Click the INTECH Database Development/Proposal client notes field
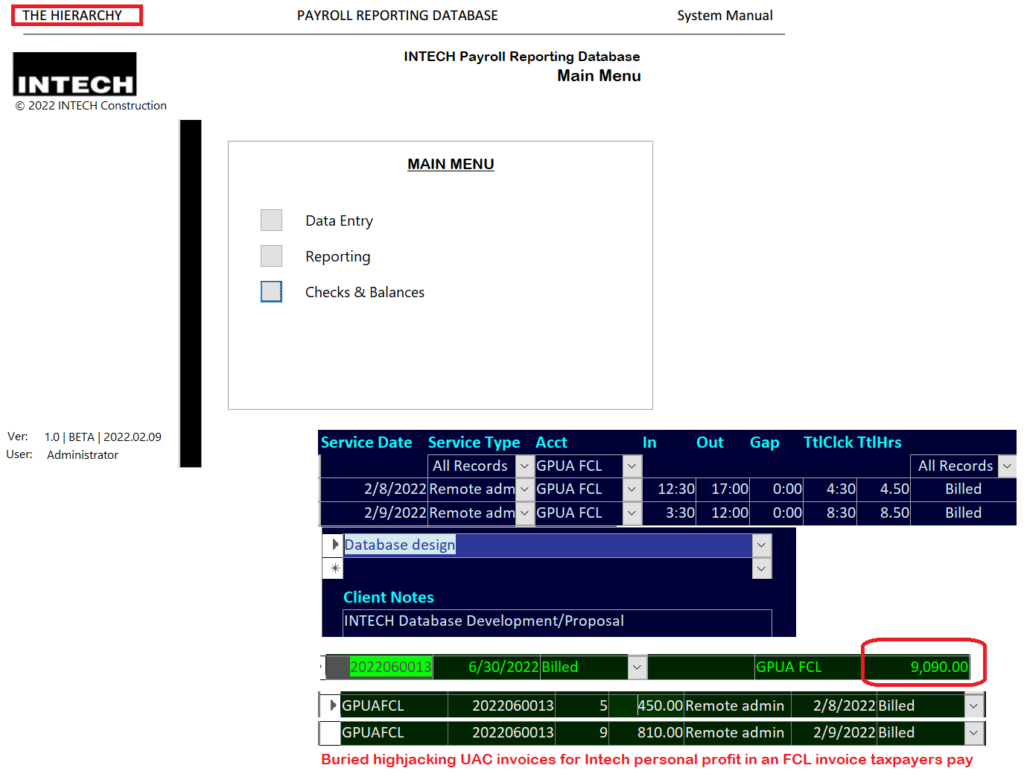The width and height of the screenshot is (1024, 774). pos(557,621)
